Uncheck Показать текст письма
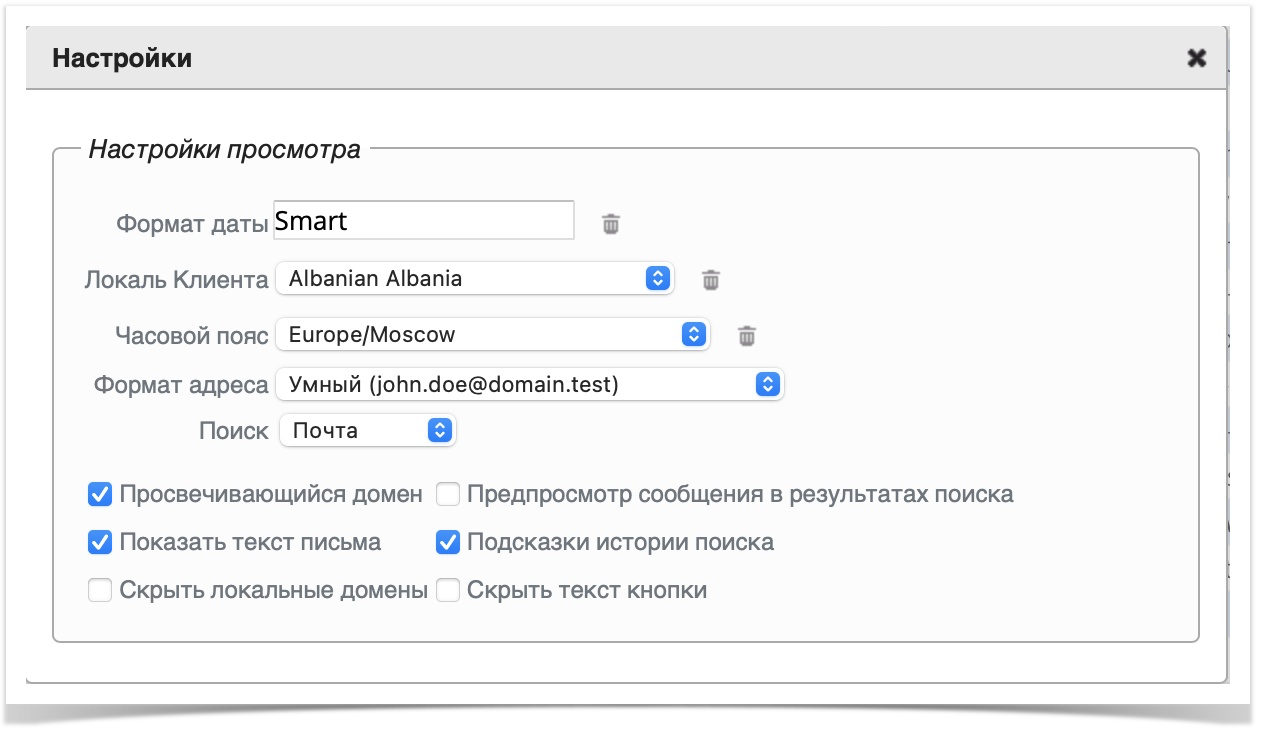The width and height of the screenshot is (1264, 733). click(99, 541)
